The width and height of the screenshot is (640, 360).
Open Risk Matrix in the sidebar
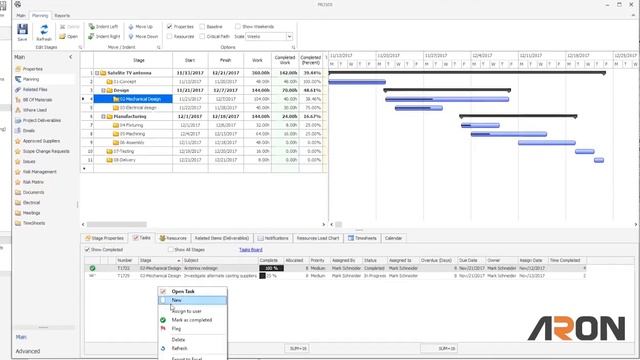tap(33, 182)
